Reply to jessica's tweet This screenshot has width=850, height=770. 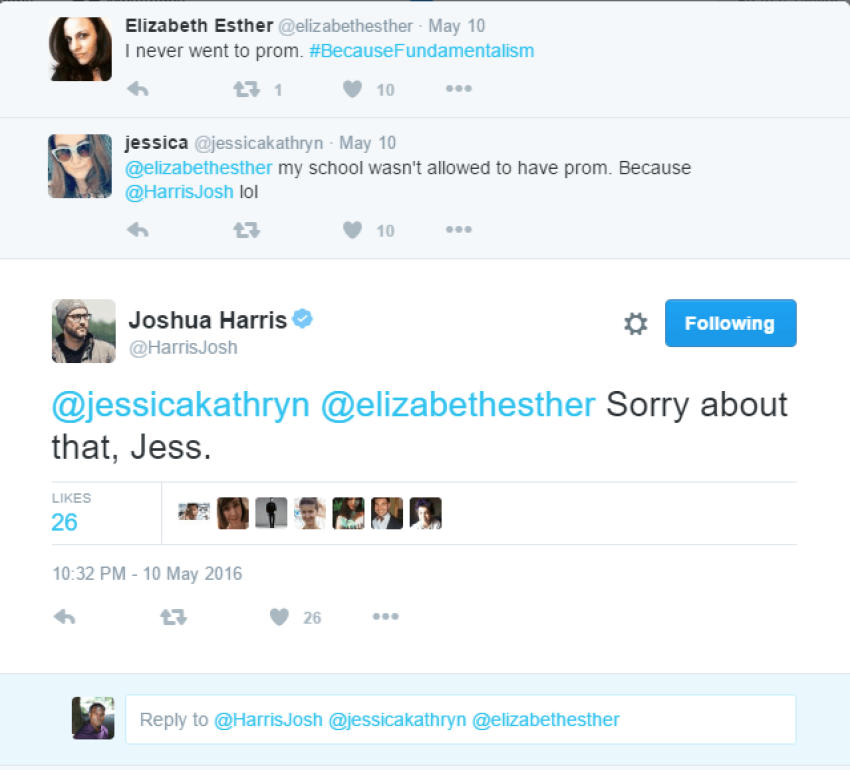(138, 230)
